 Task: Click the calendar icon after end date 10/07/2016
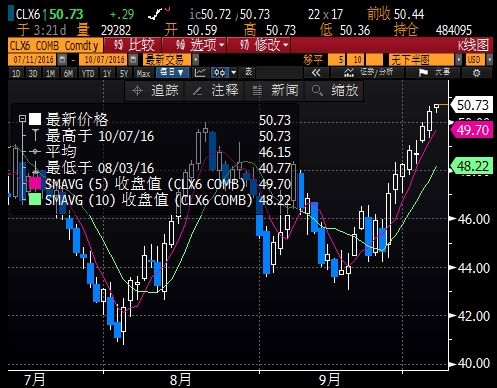(133, 60)
